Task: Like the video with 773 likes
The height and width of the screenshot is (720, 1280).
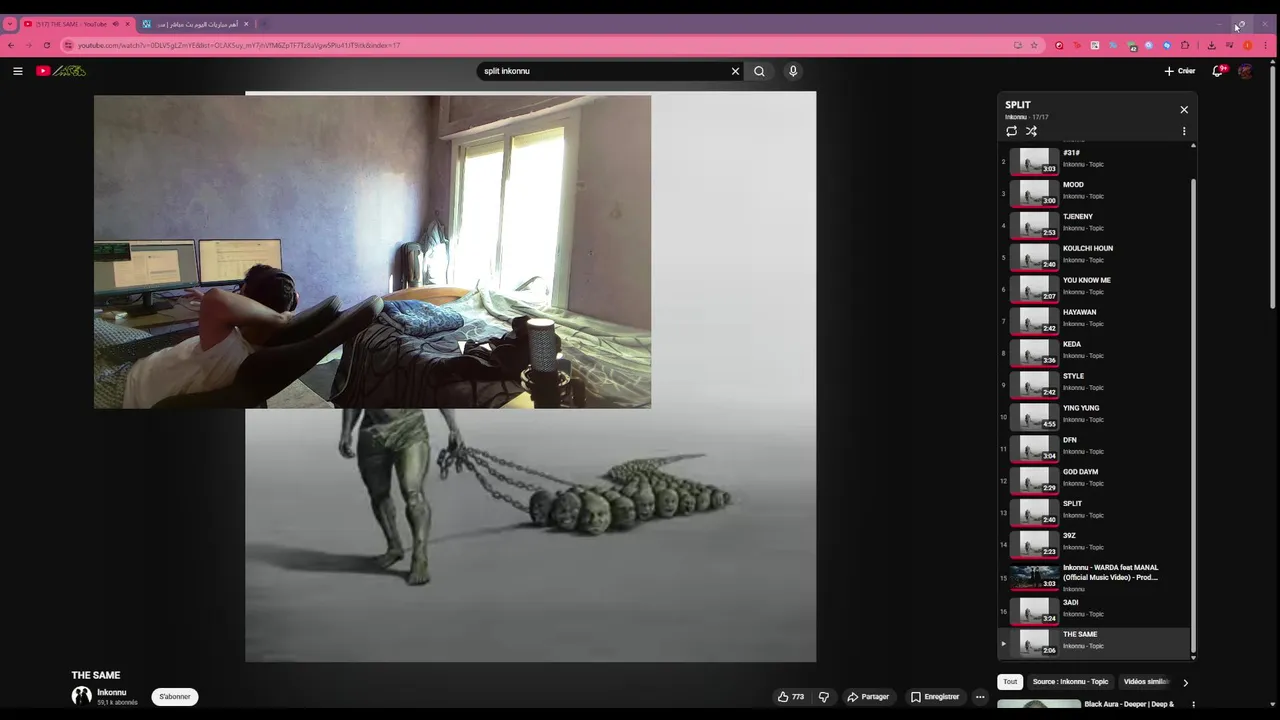Action: click(x=790, y=697)
